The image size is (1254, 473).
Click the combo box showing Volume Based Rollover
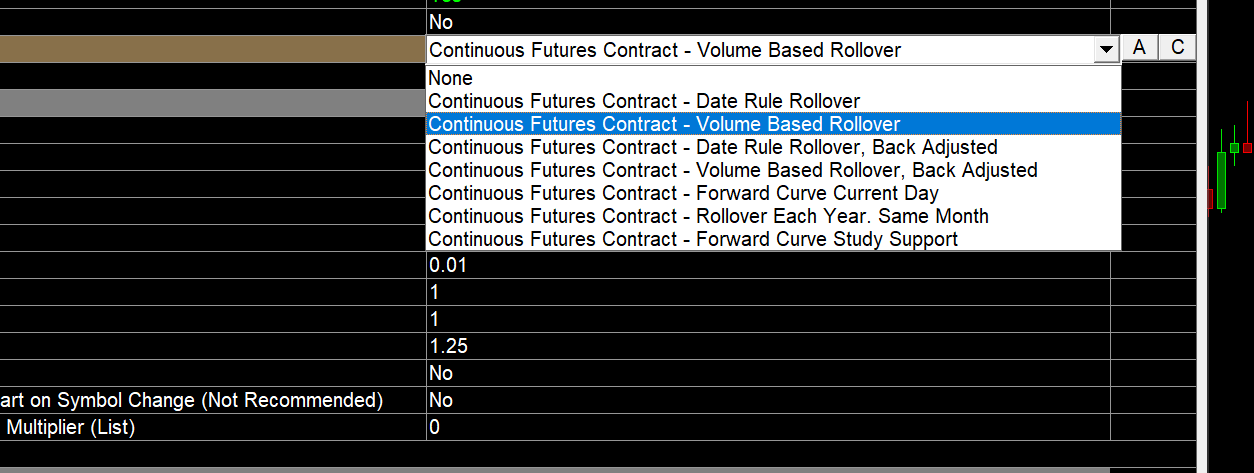coord(760,50)
